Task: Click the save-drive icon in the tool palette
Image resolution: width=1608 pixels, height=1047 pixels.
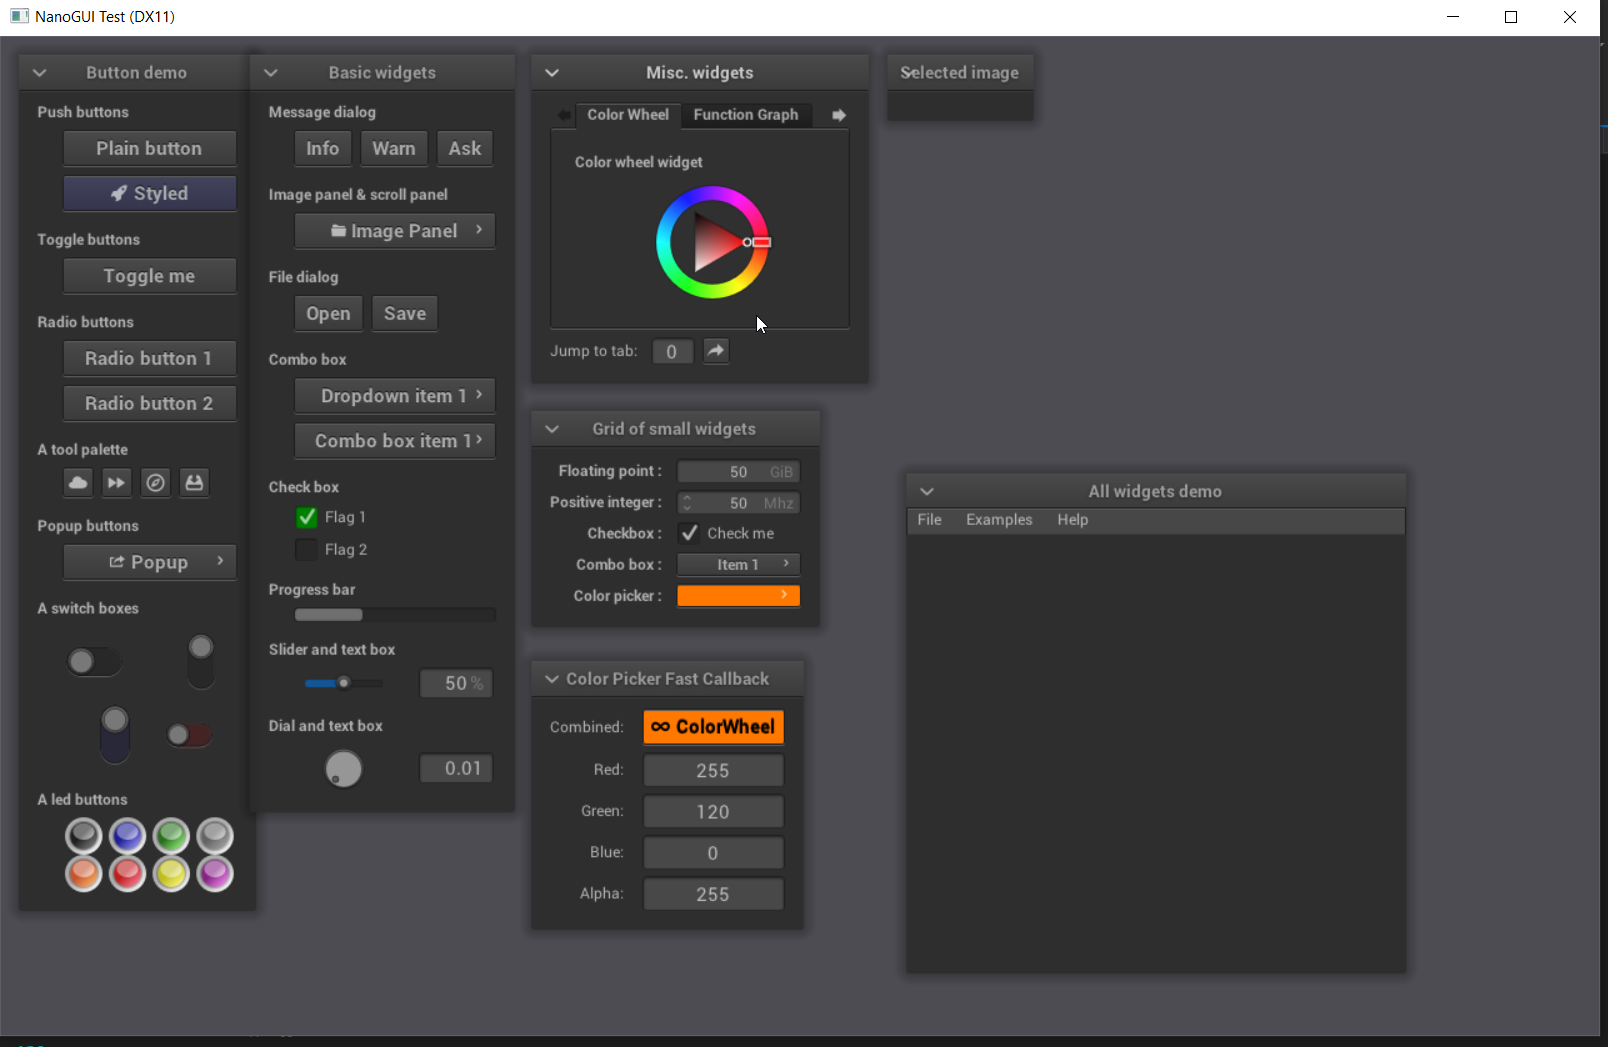Action: pyautogui.click(x=194, y=483)
